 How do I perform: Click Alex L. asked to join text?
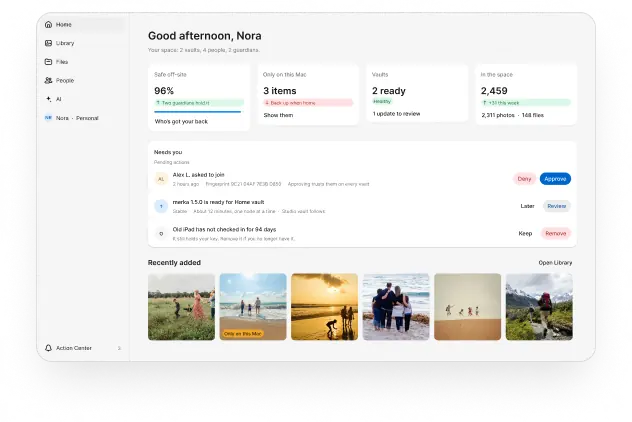(198, 175)
